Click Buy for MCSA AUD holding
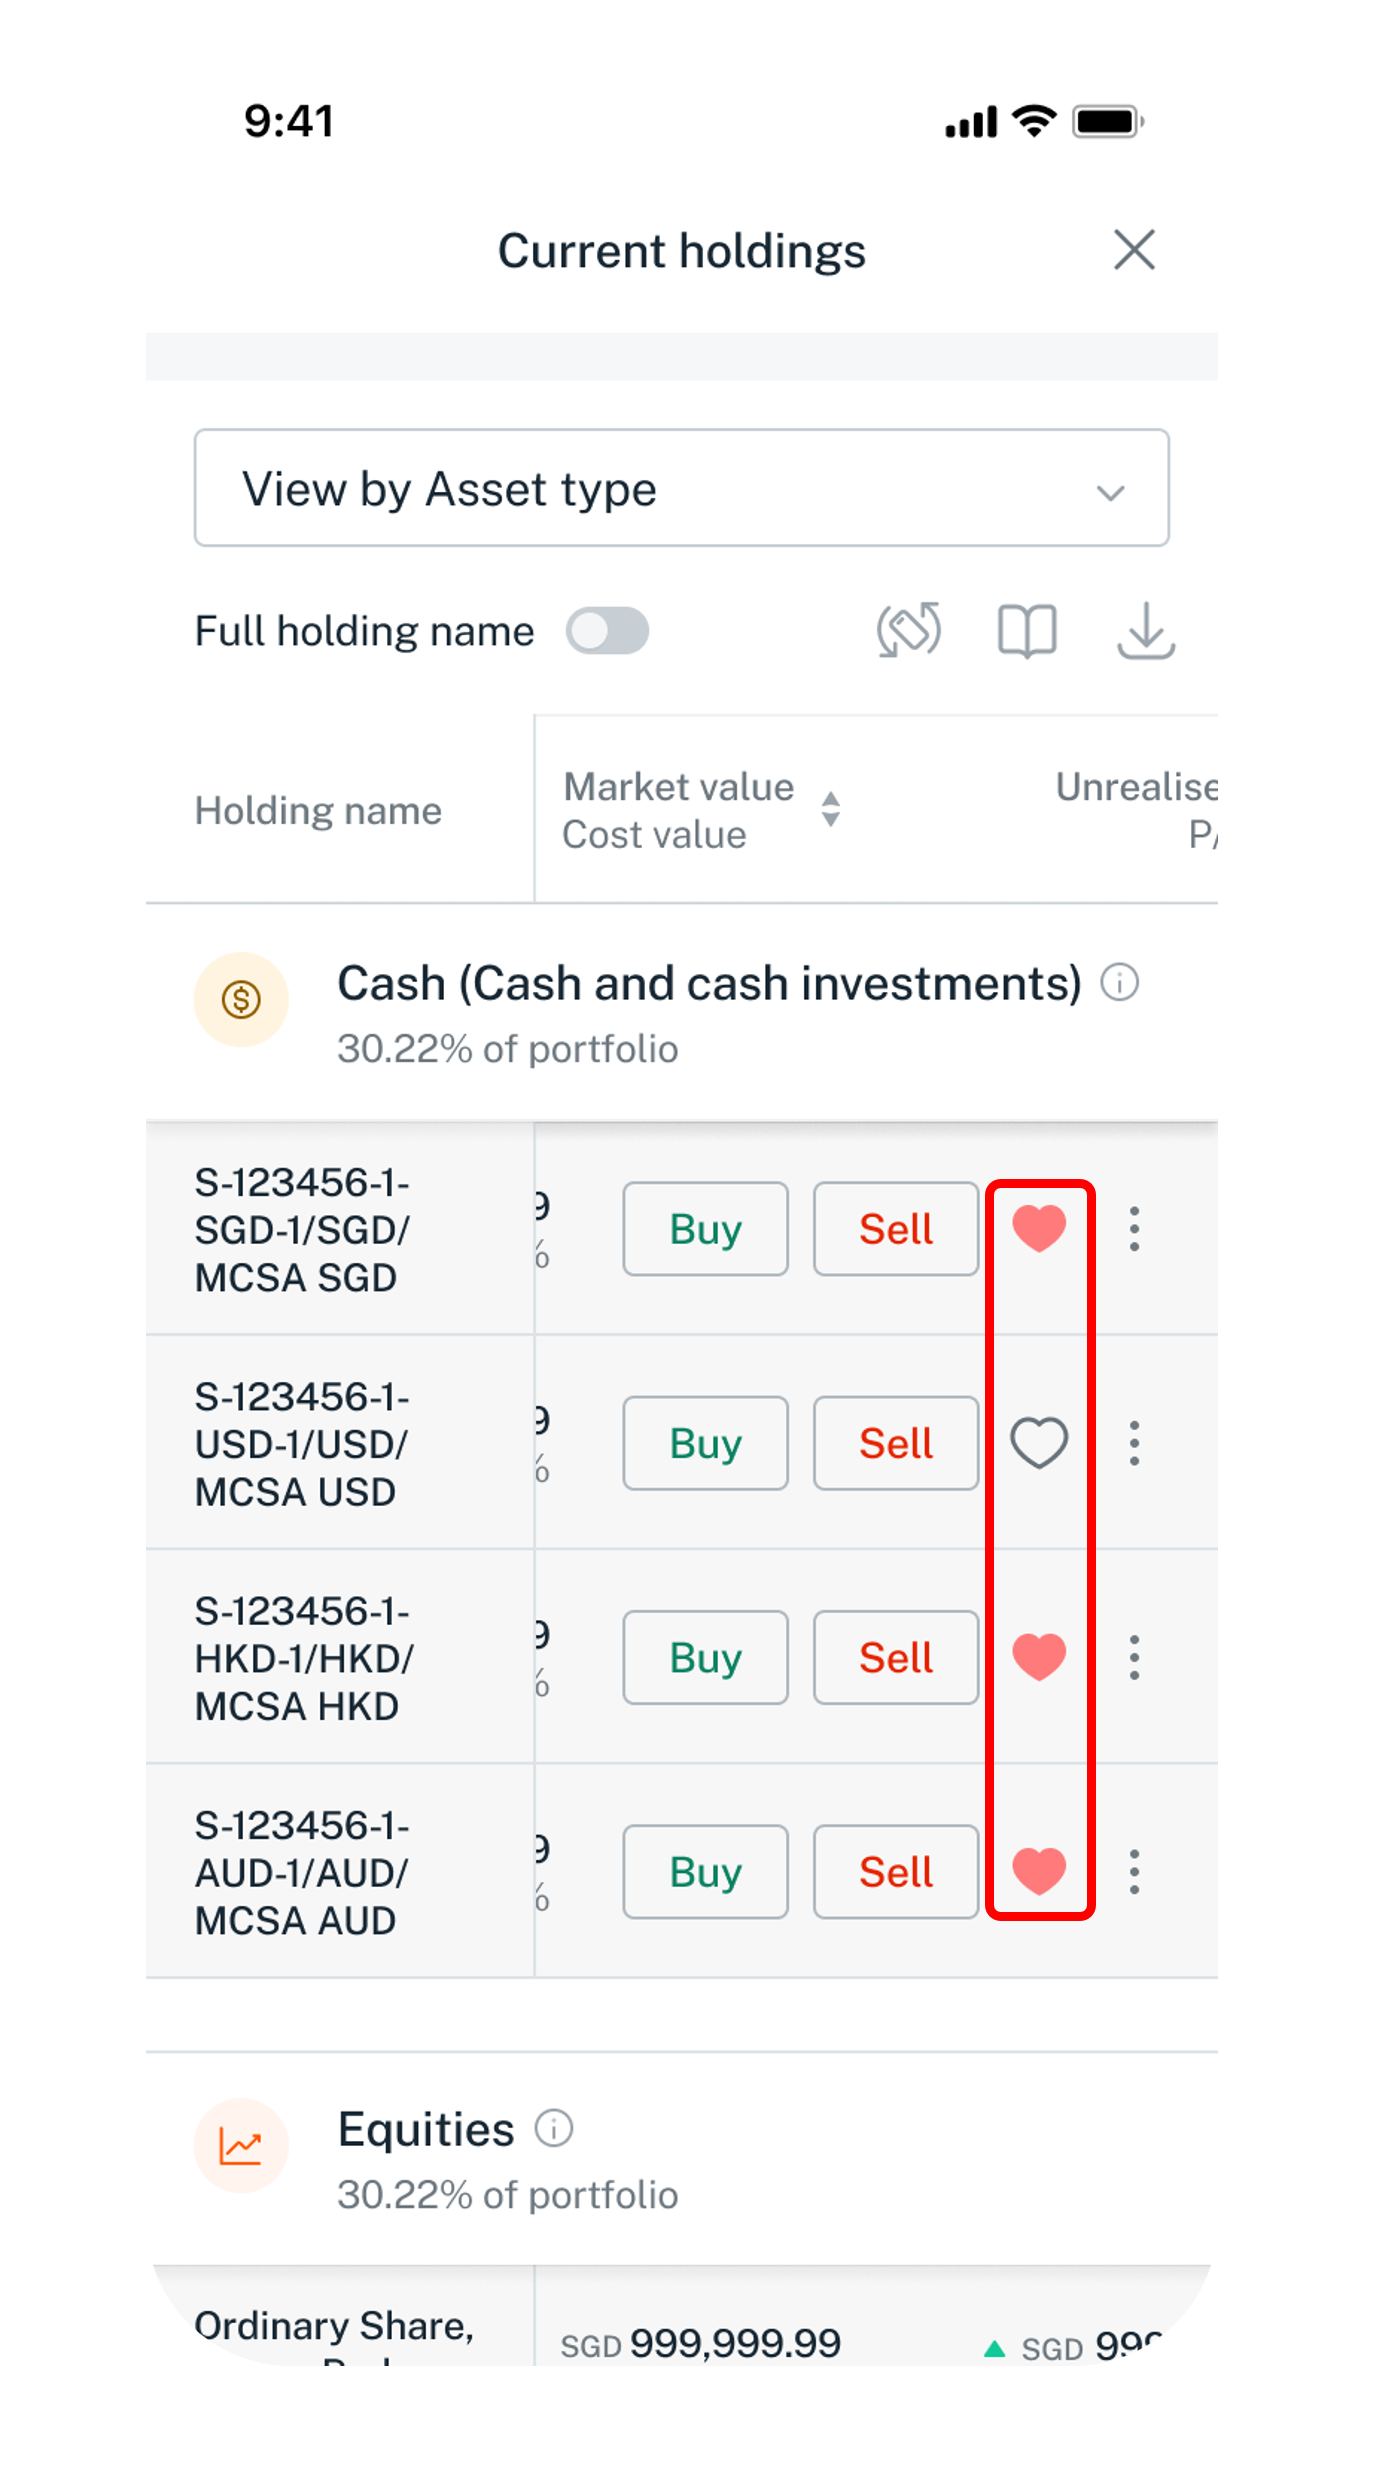Viewport: 1374px width, 2475px height. (705, 1872)
